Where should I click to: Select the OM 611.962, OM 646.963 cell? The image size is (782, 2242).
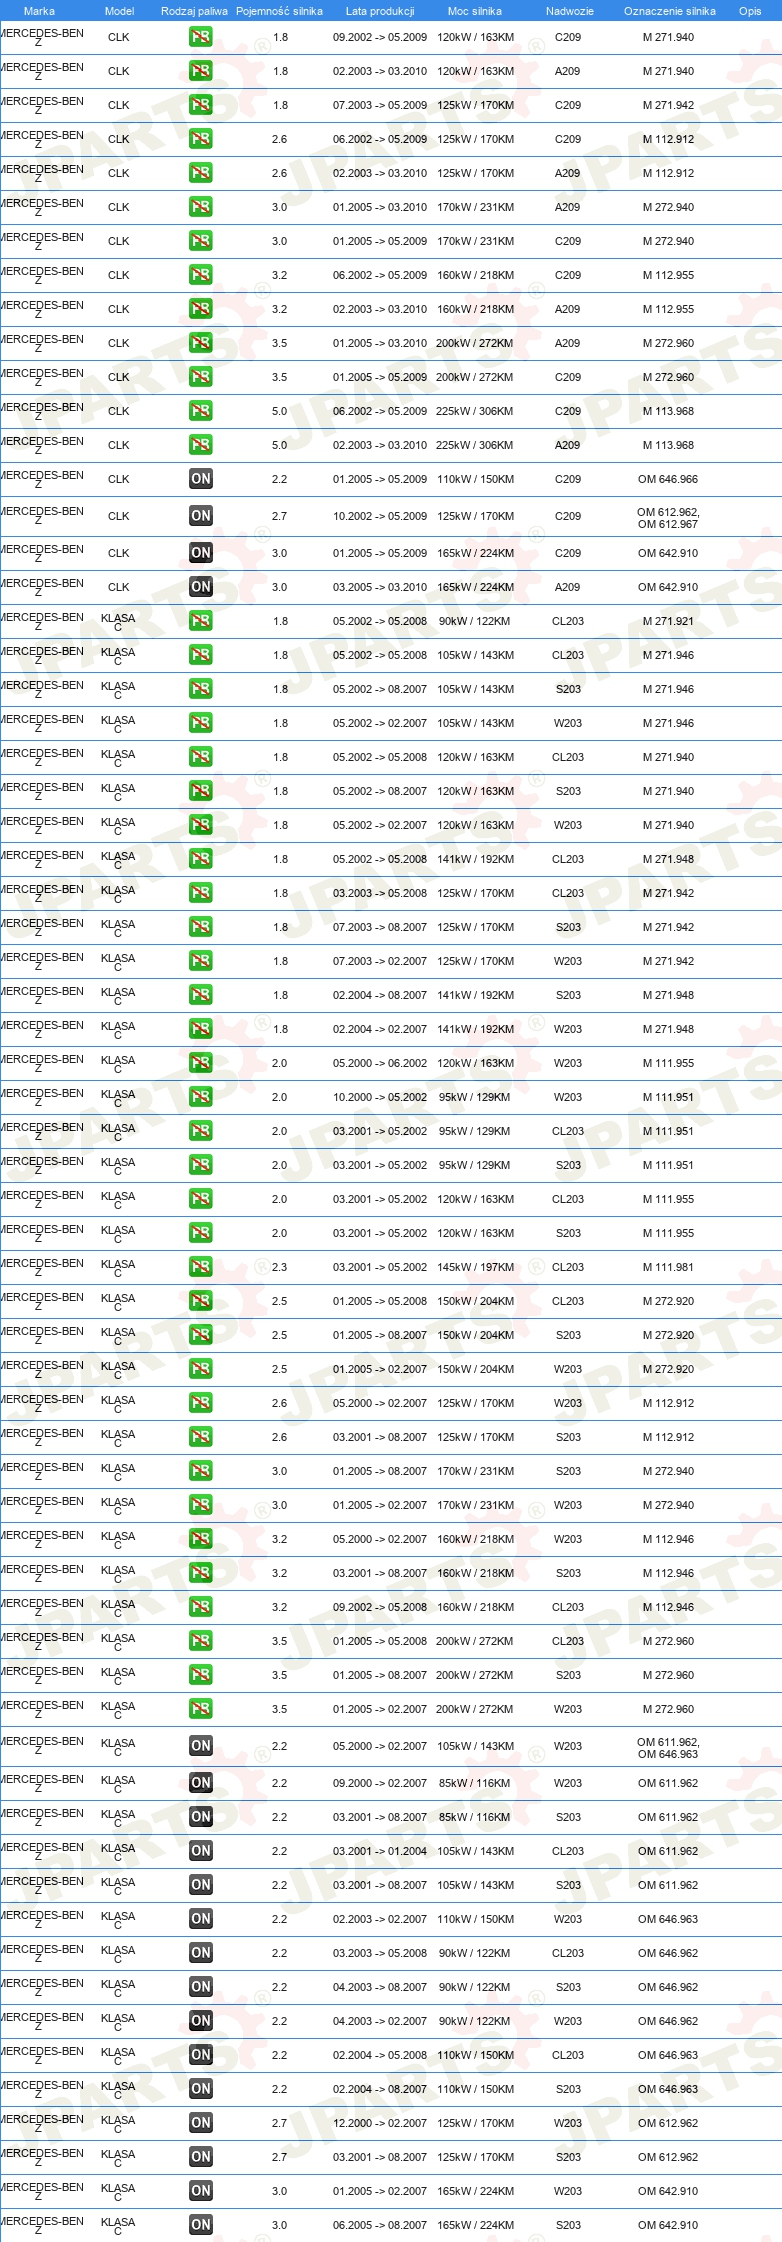tap(668, 1747)
